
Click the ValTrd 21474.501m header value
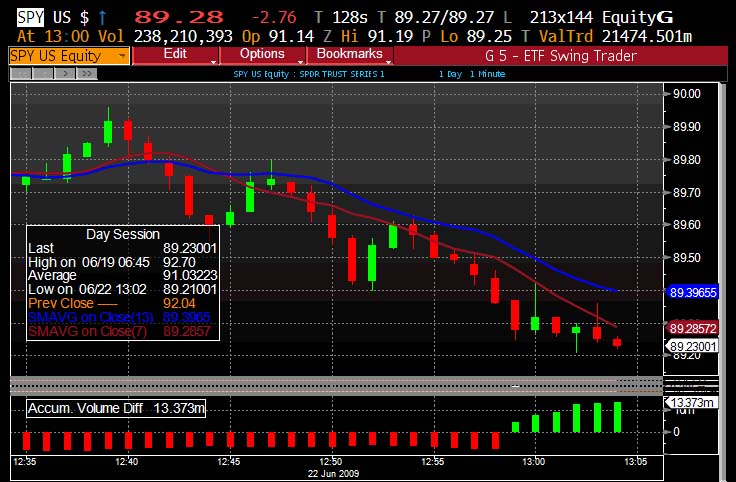615,36
